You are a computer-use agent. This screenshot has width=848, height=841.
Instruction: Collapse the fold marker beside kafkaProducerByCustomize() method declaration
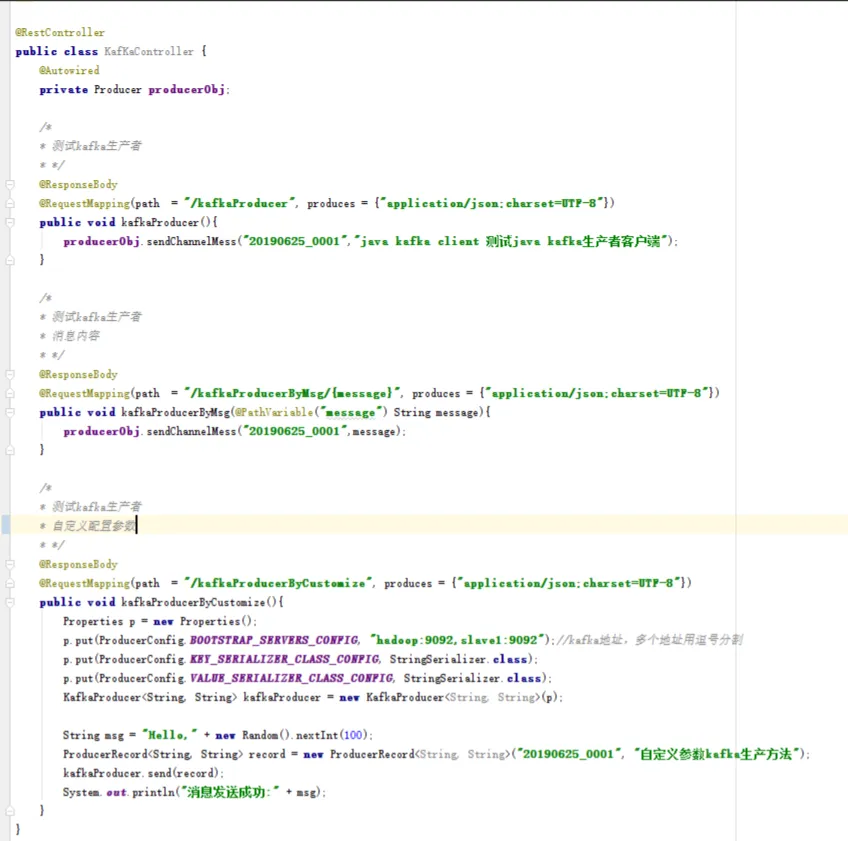[10, 602]
